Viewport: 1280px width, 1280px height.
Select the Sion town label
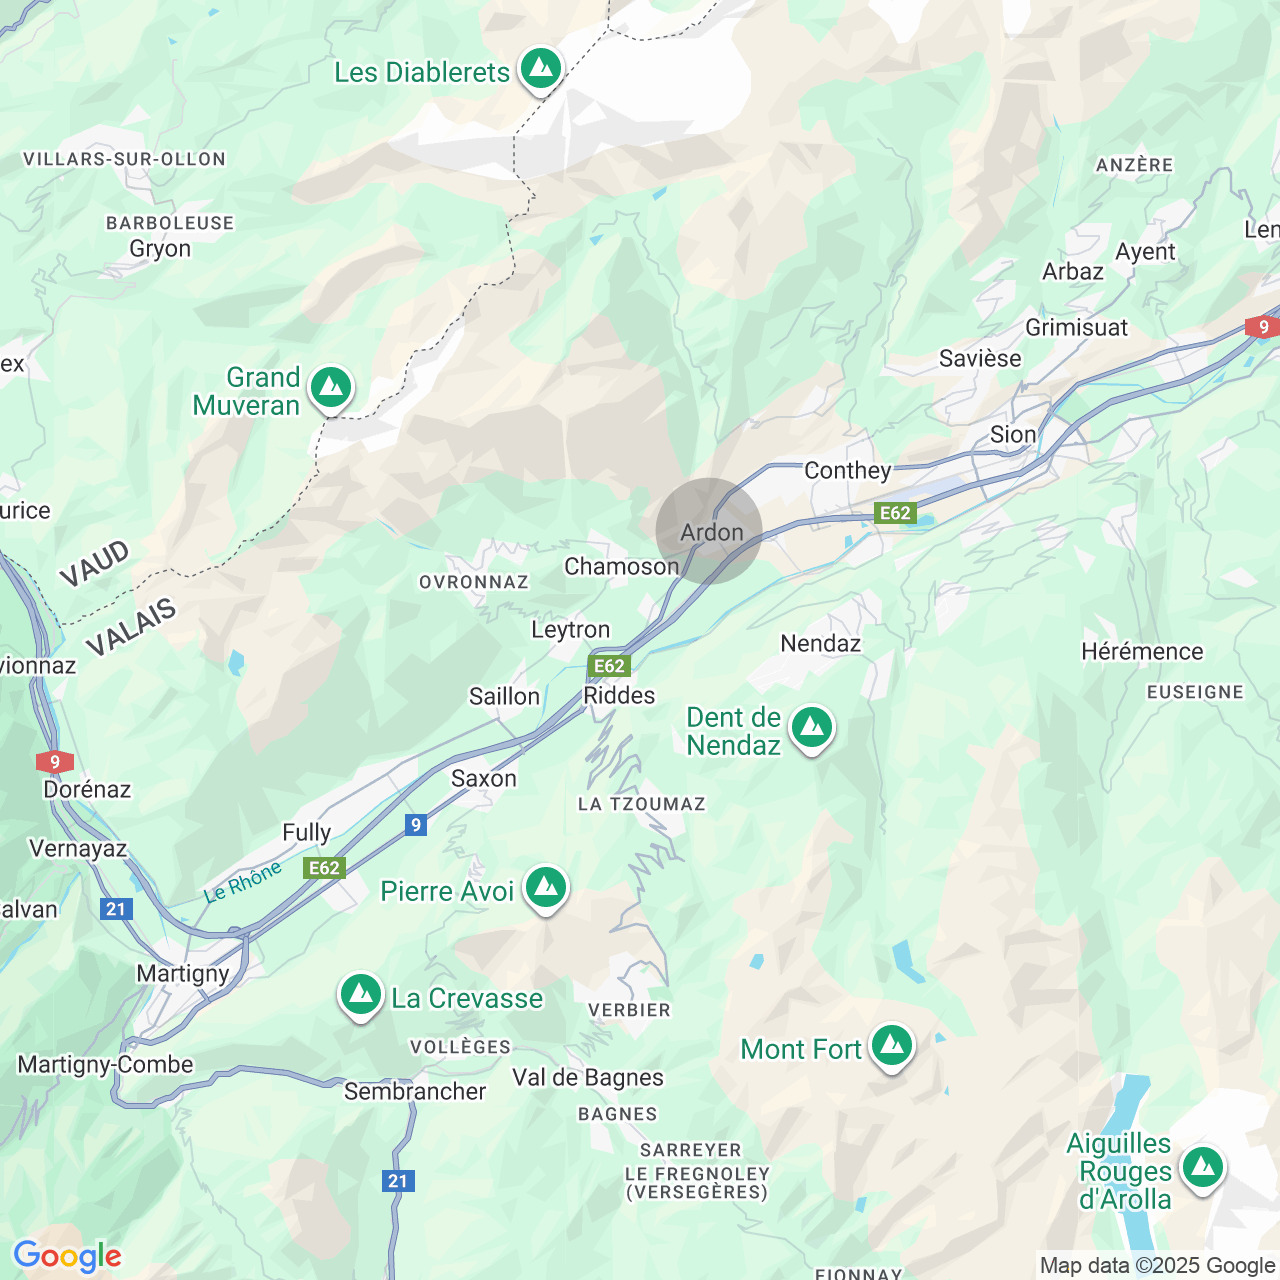pyautogui.click(x=1013, y=434)
